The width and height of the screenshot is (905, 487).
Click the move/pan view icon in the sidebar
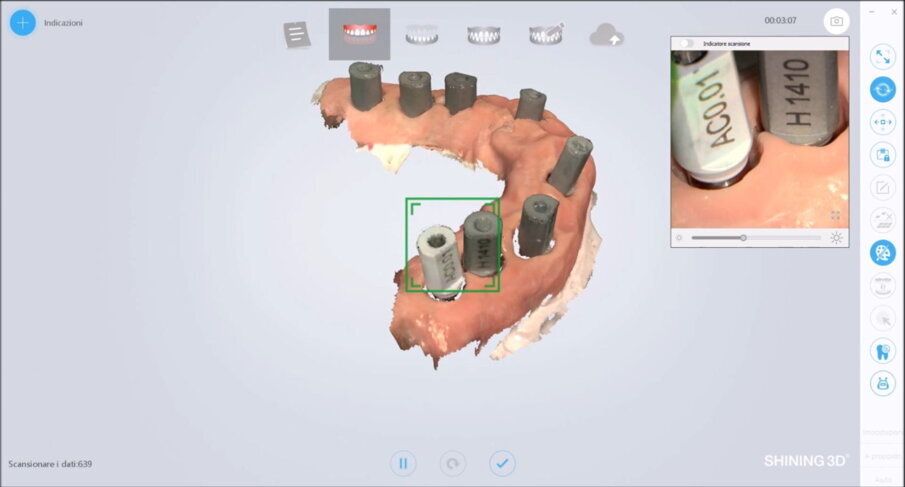(882, 122)
